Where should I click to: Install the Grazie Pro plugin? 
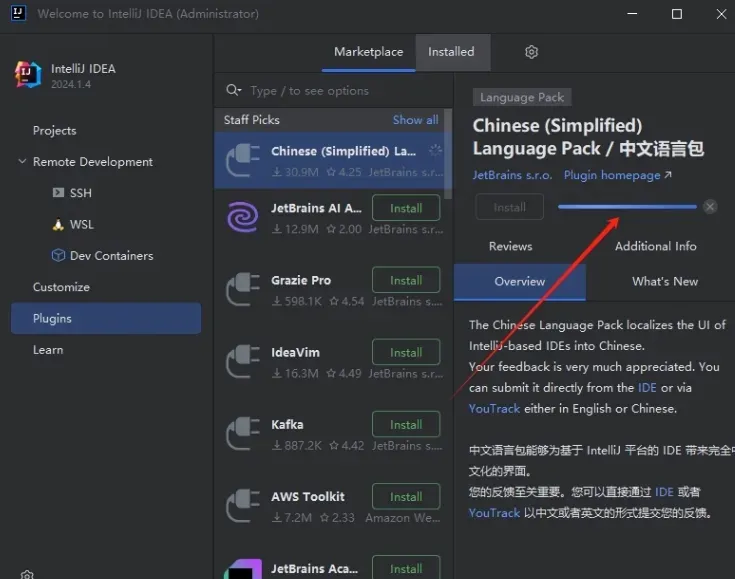click(406, 280)
